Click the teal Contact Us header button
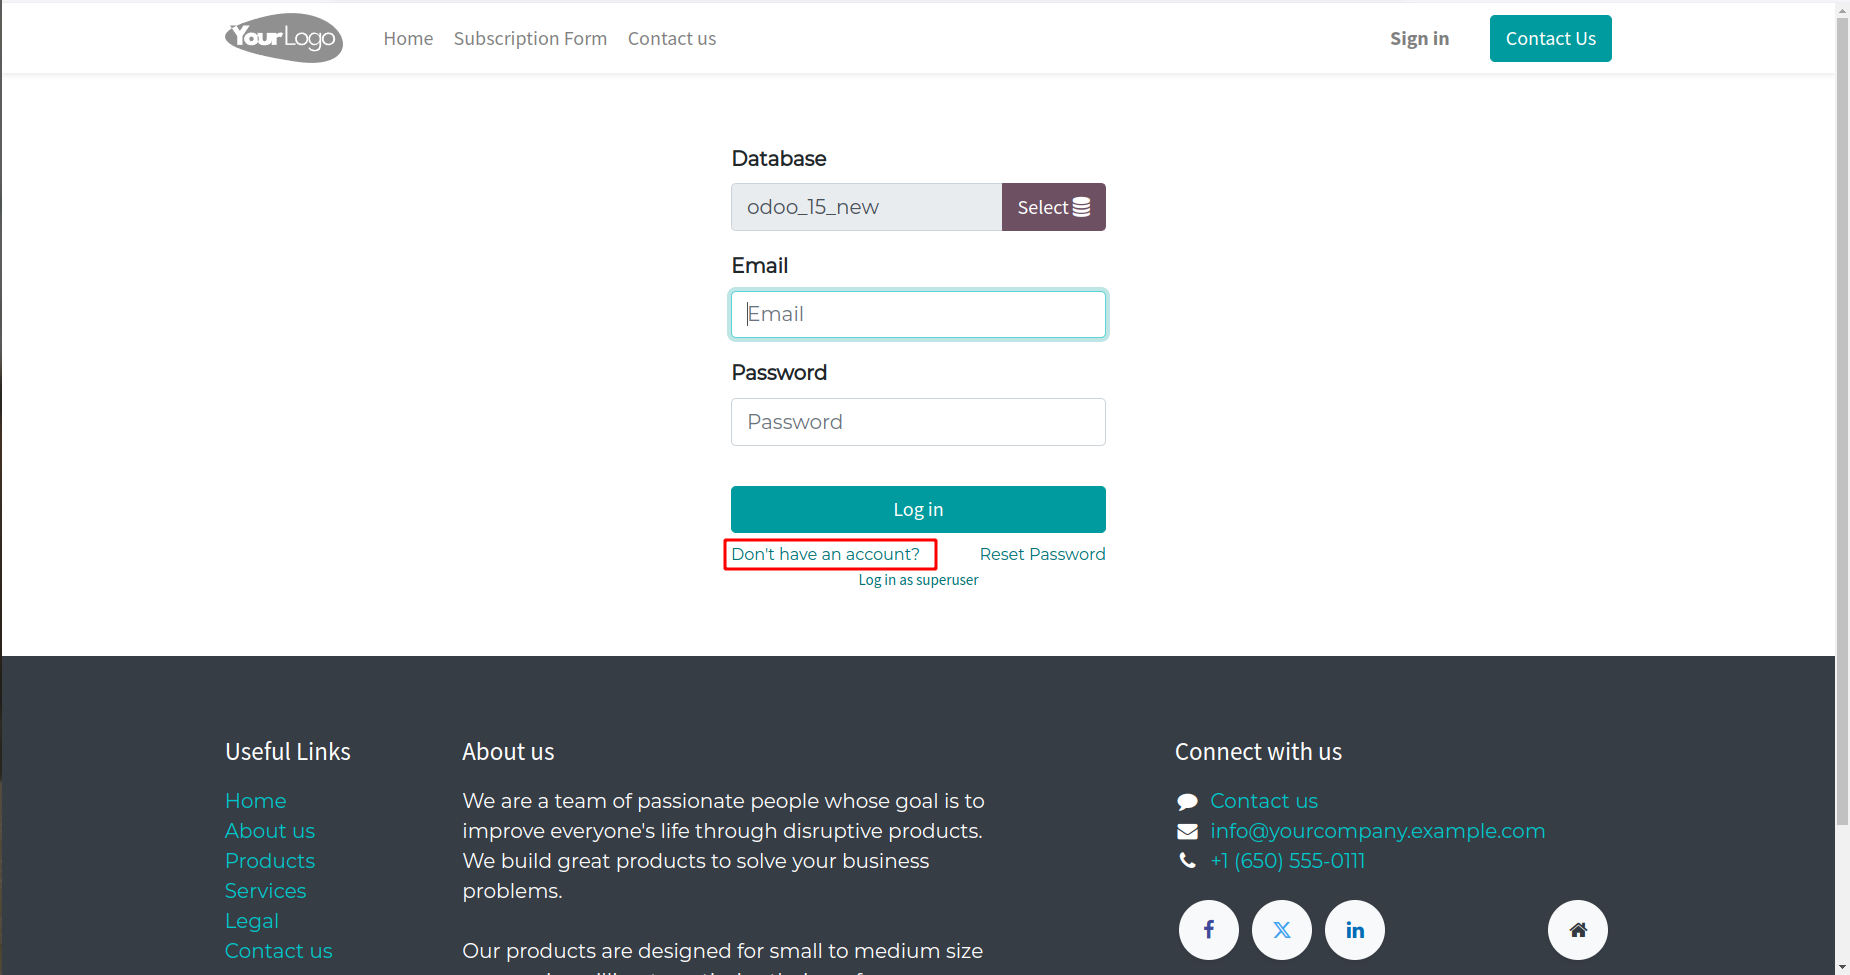Screen dimensions: 1850x975 1550,38
